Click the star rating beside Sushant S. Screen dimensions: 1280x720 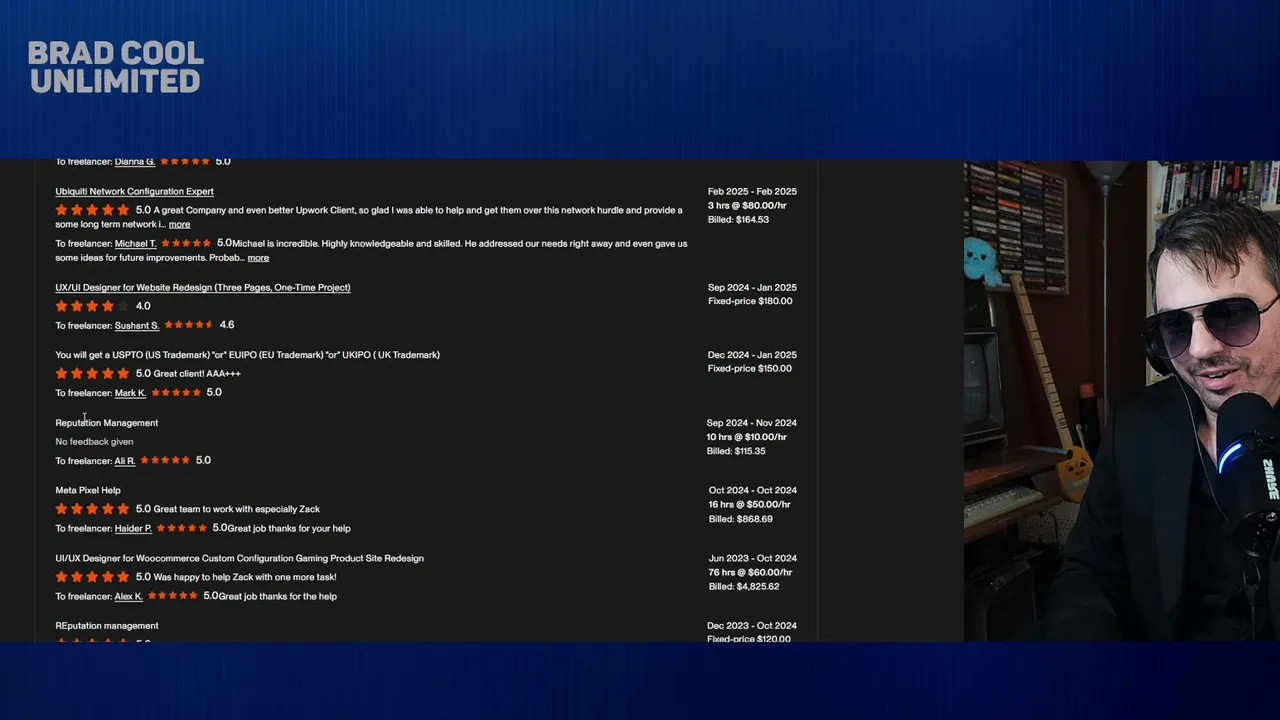[189, 325]
